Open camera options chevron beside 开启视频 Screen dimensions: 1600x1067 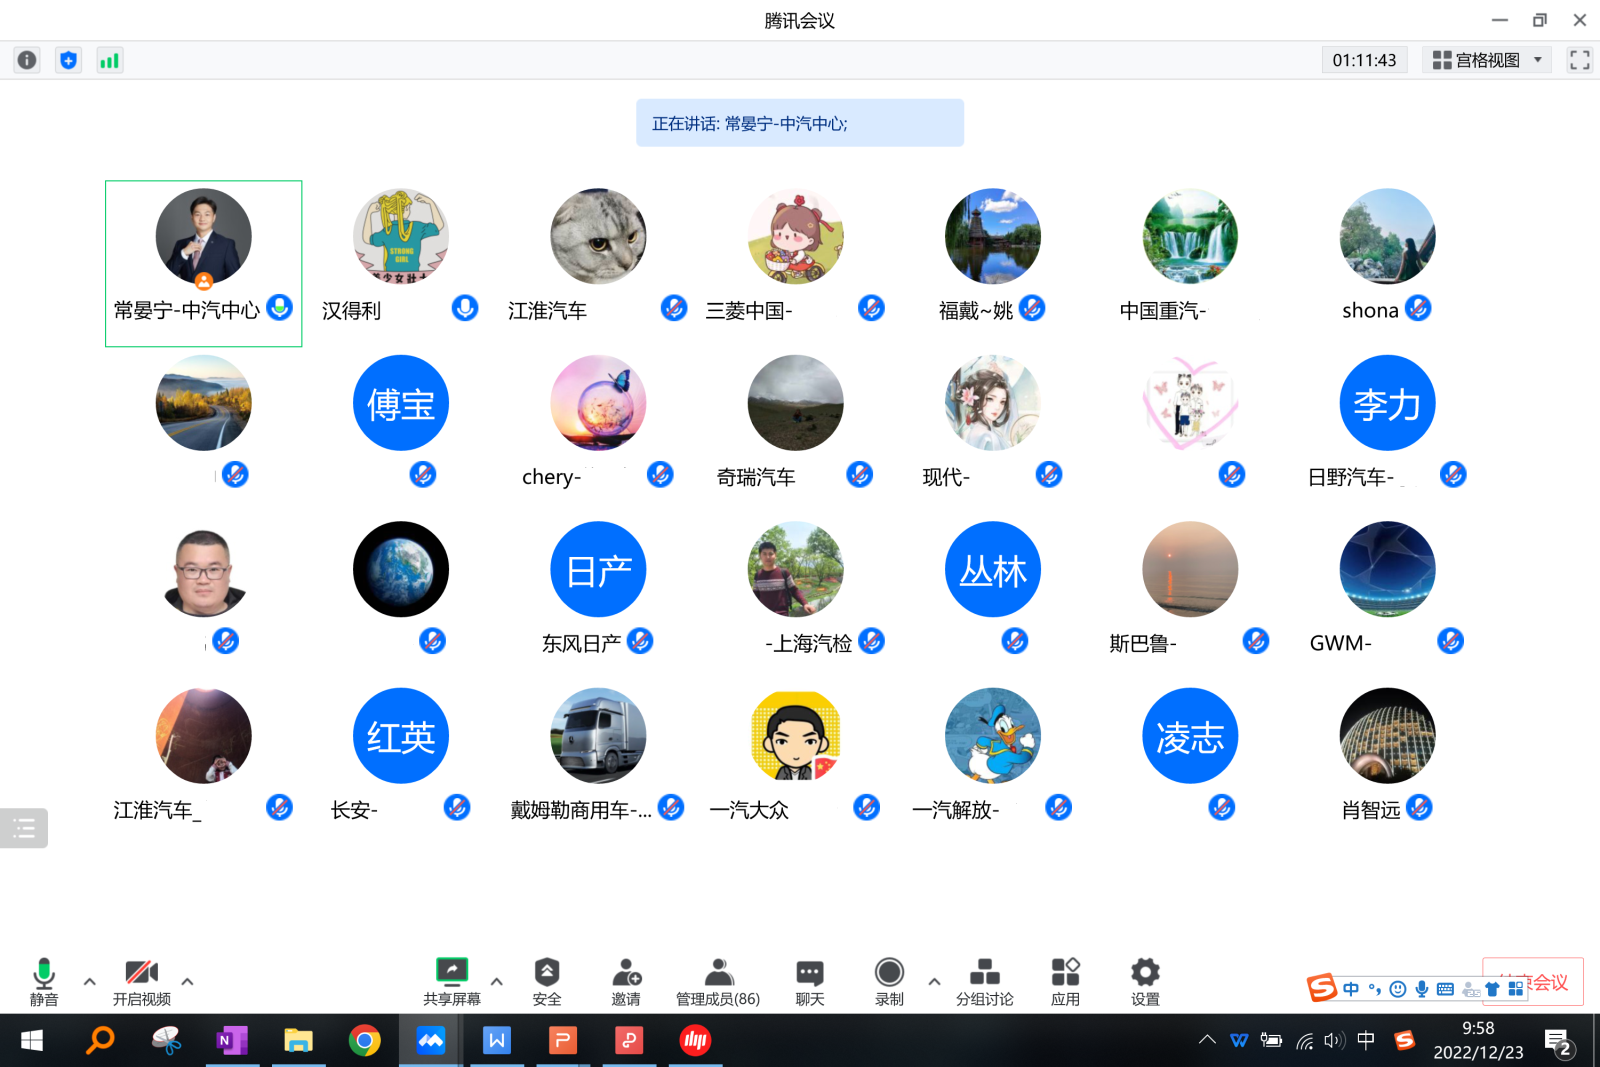pos(186,981)
